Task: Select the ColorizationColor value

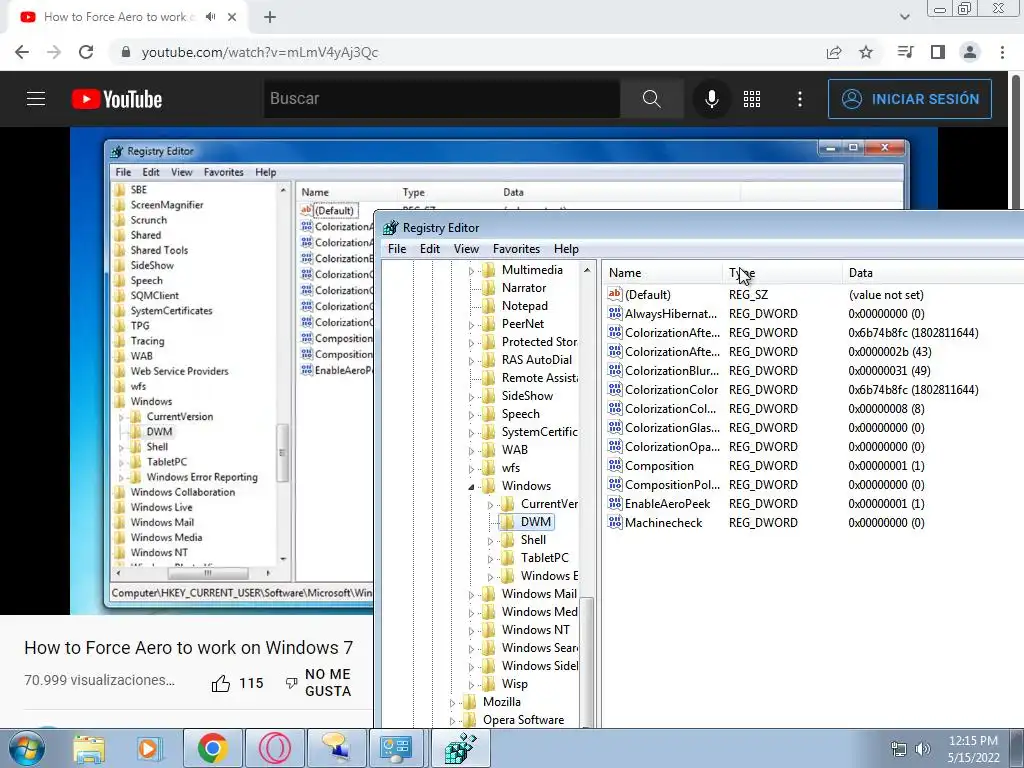Action: [671, 390]
